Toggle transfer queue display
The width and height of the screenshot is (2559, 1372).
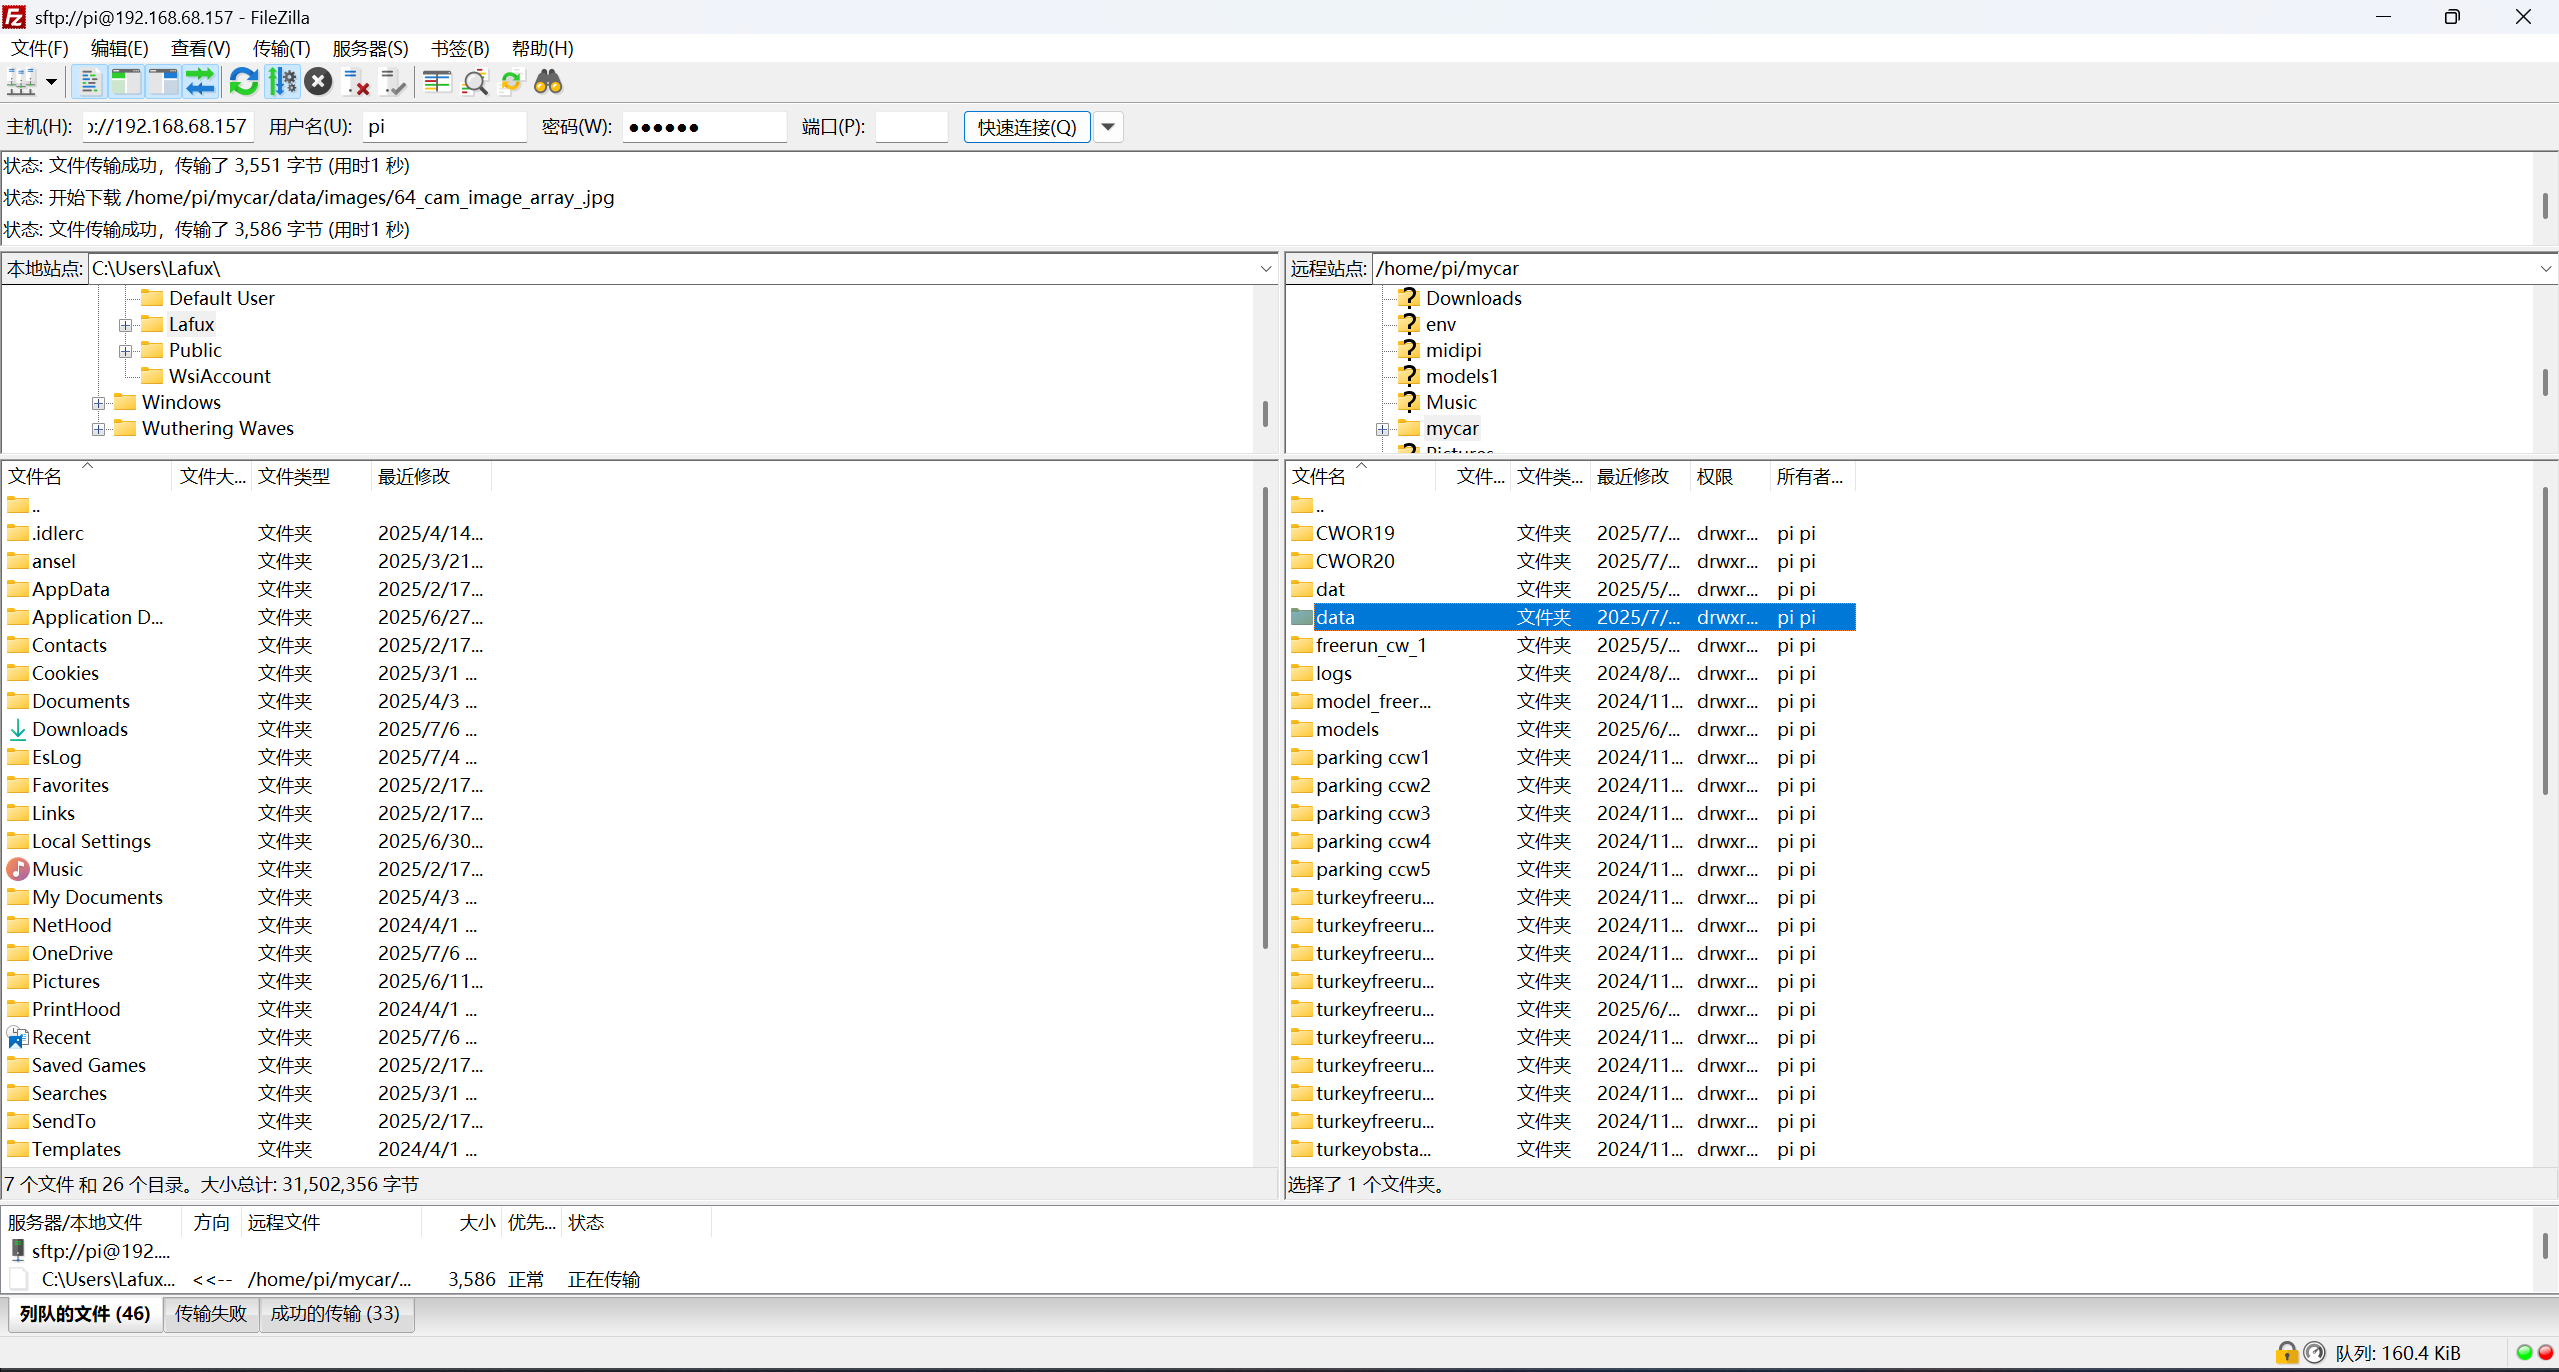[x=200, y=82]
